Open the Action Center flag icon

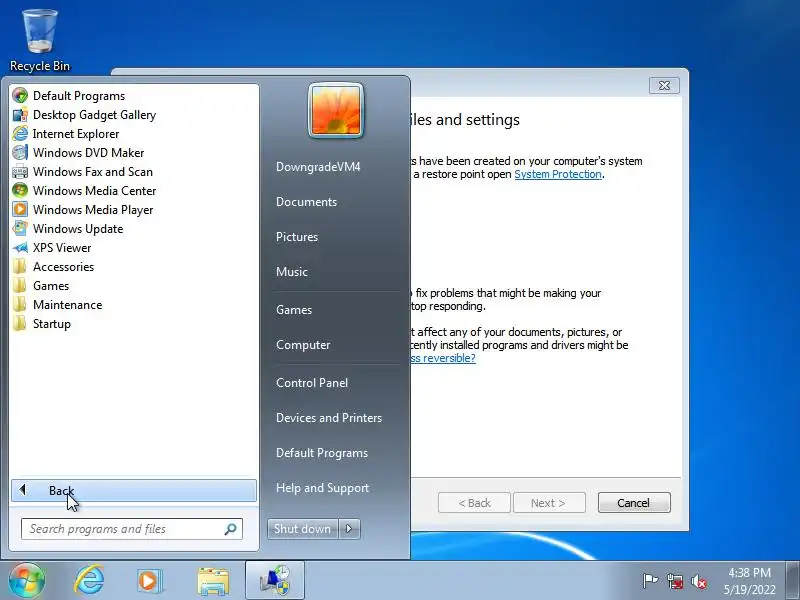649,581
